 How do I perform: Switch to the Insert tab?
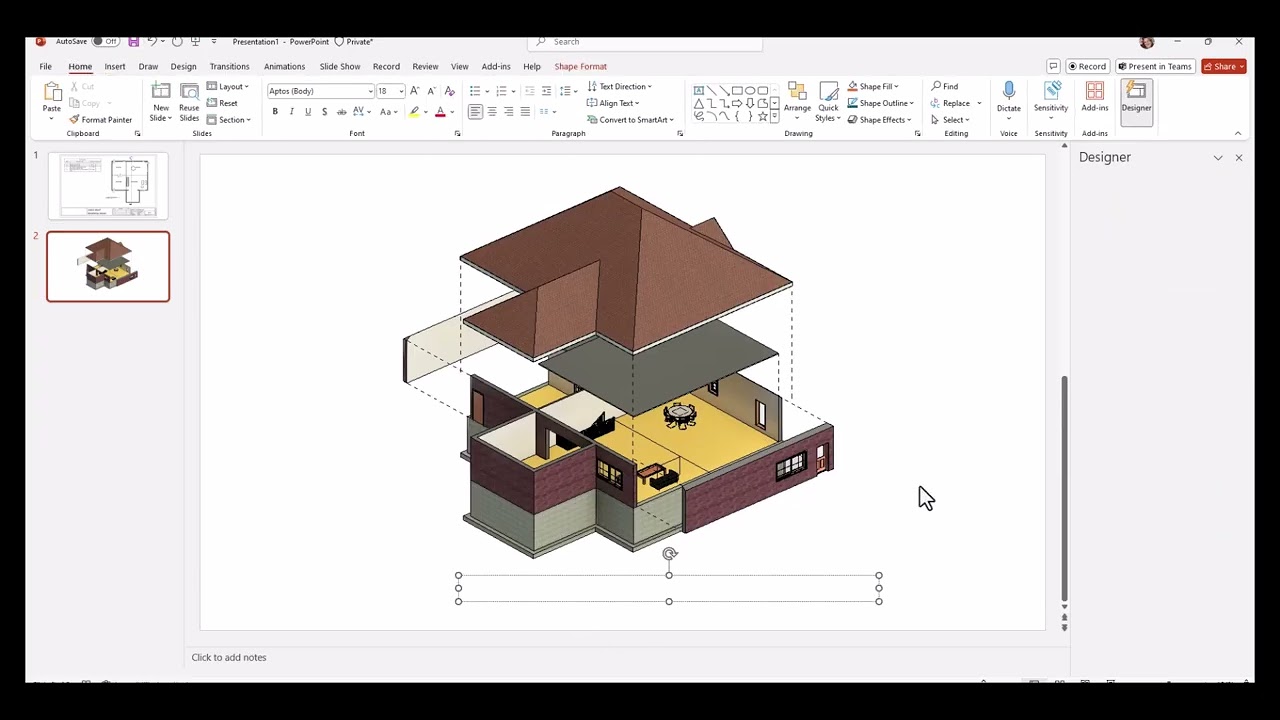[115, 67]
